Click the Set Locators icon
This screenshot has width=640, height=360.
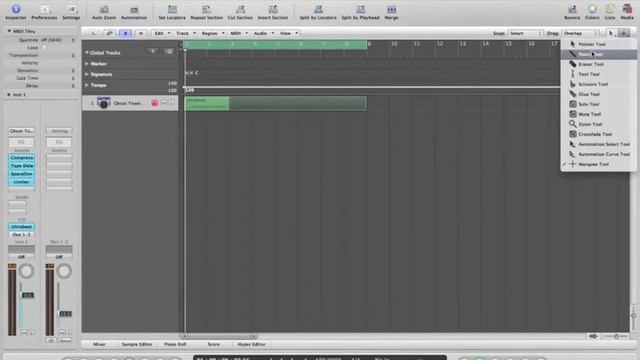(172, 12)
